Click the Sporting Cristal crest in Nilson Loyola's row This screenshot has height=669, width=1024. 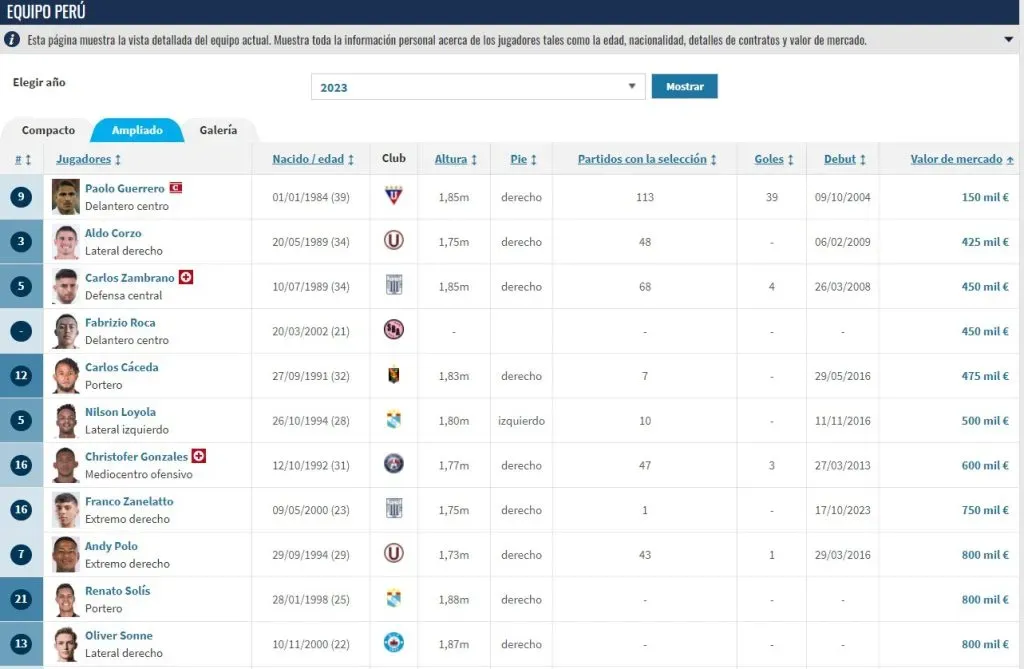click(x=393, y=420)
